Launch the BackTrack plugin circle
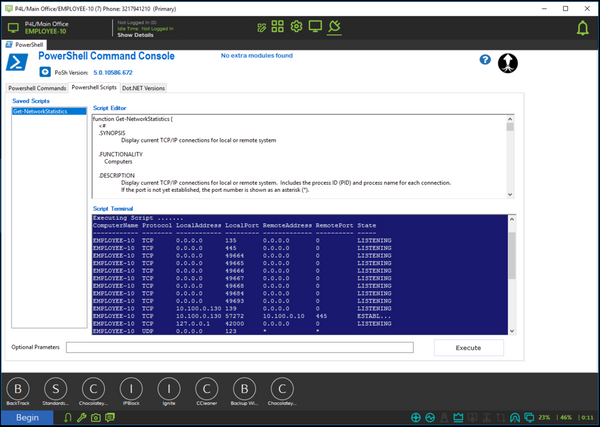Viewport: 600px width, 427px height. (x=18, y=389)
